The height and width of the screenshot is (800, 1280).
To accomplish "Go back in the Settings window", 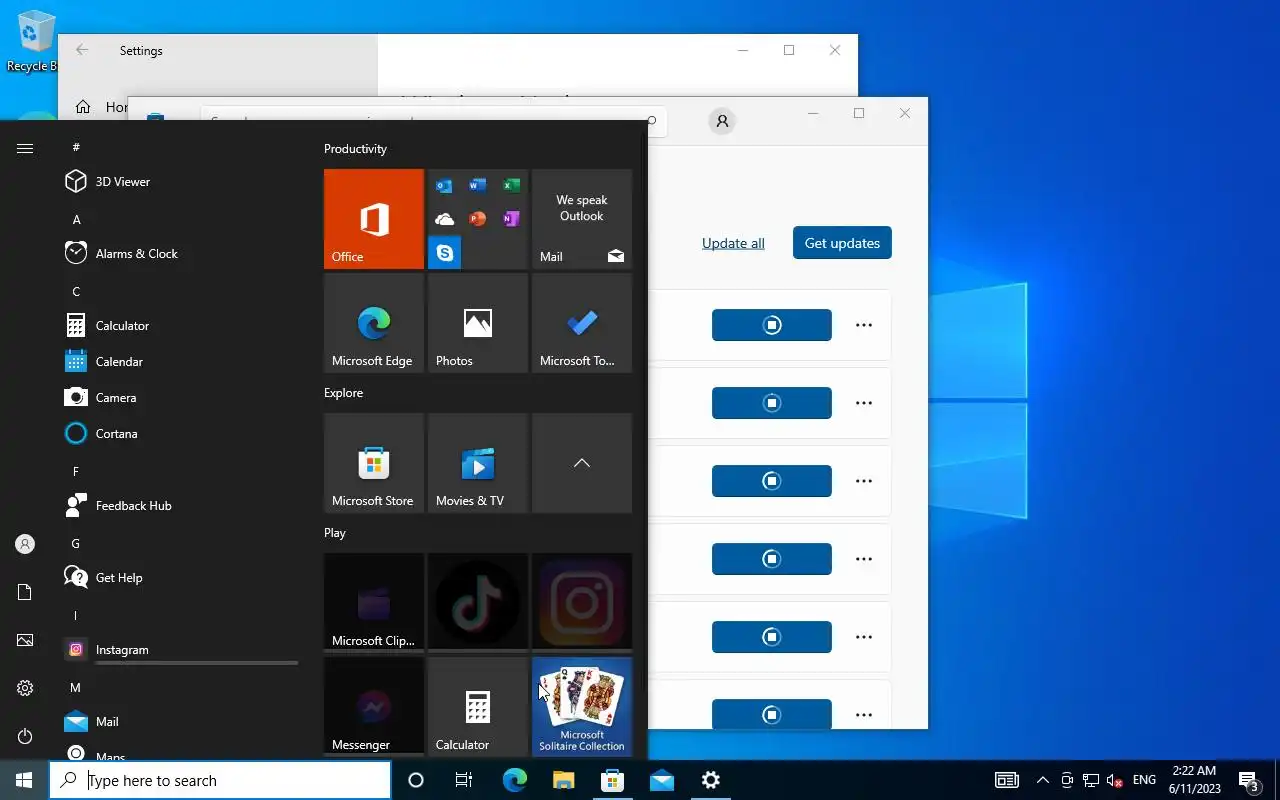I will click(82, 50).
